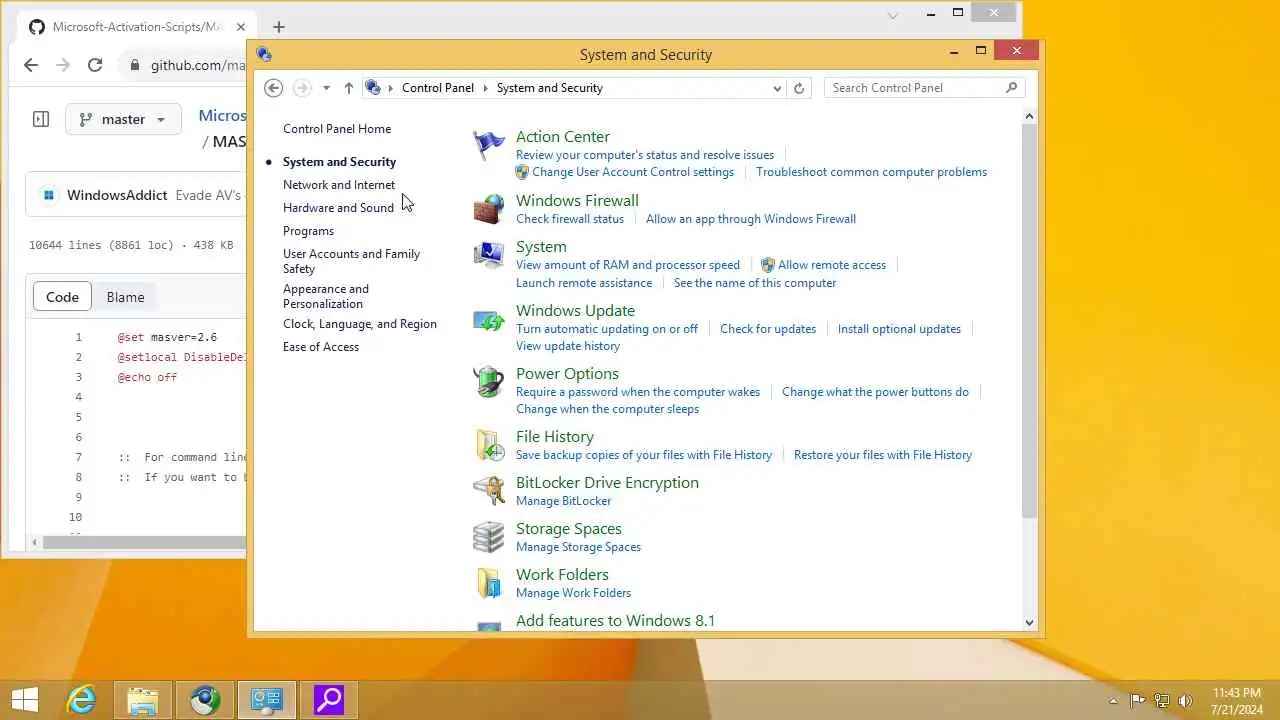Click the Control Panel icon in address bar
Image resolution: width=1280 pixels, height=720 pixels.
coord(373,88)
